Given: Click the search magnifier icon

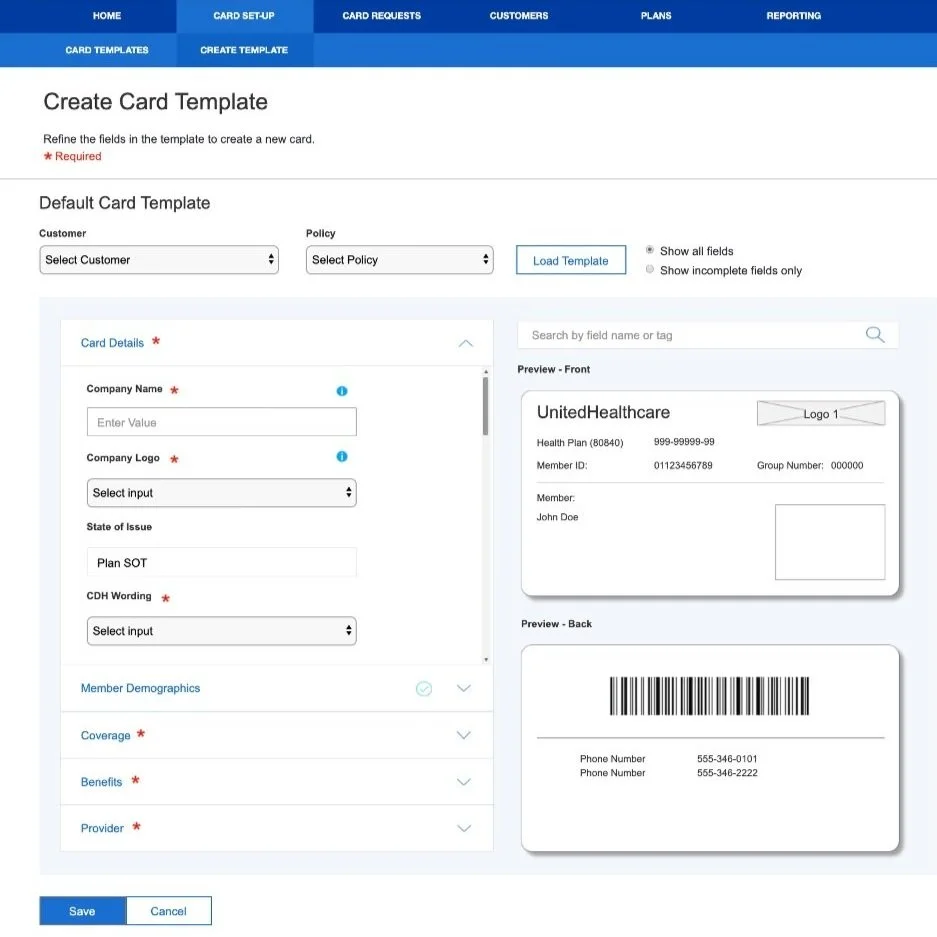Looking at the screenshot, I should click(x=874, y=335).
